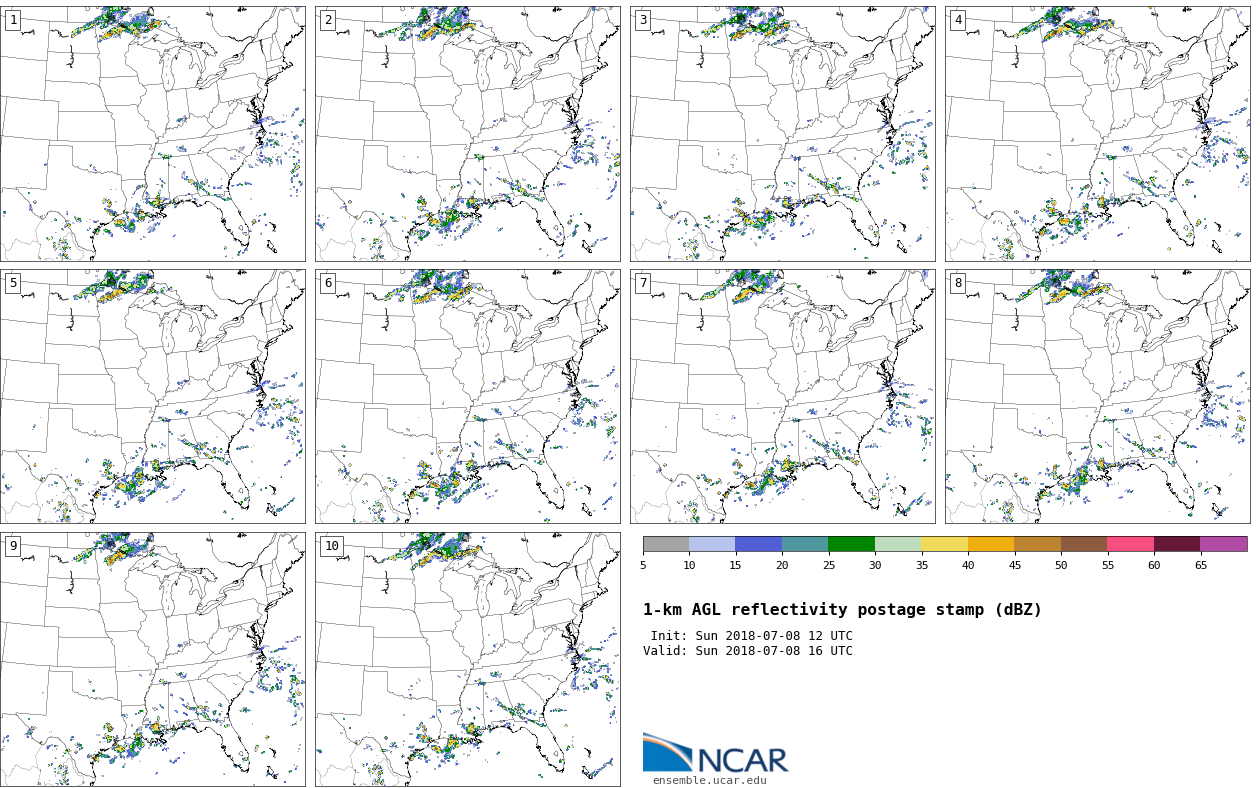The height and width of the screenshot is (788, 1260).
Task: Pick the dark green 25-30 dBZ swatch
Action: click(851, 544)
